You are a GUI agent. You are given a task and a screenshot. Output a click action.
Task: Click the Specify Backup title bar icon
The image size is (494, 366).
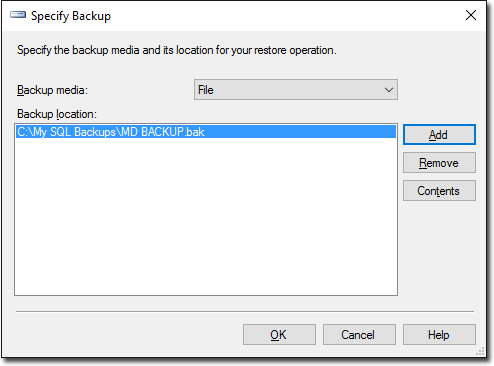18,15
